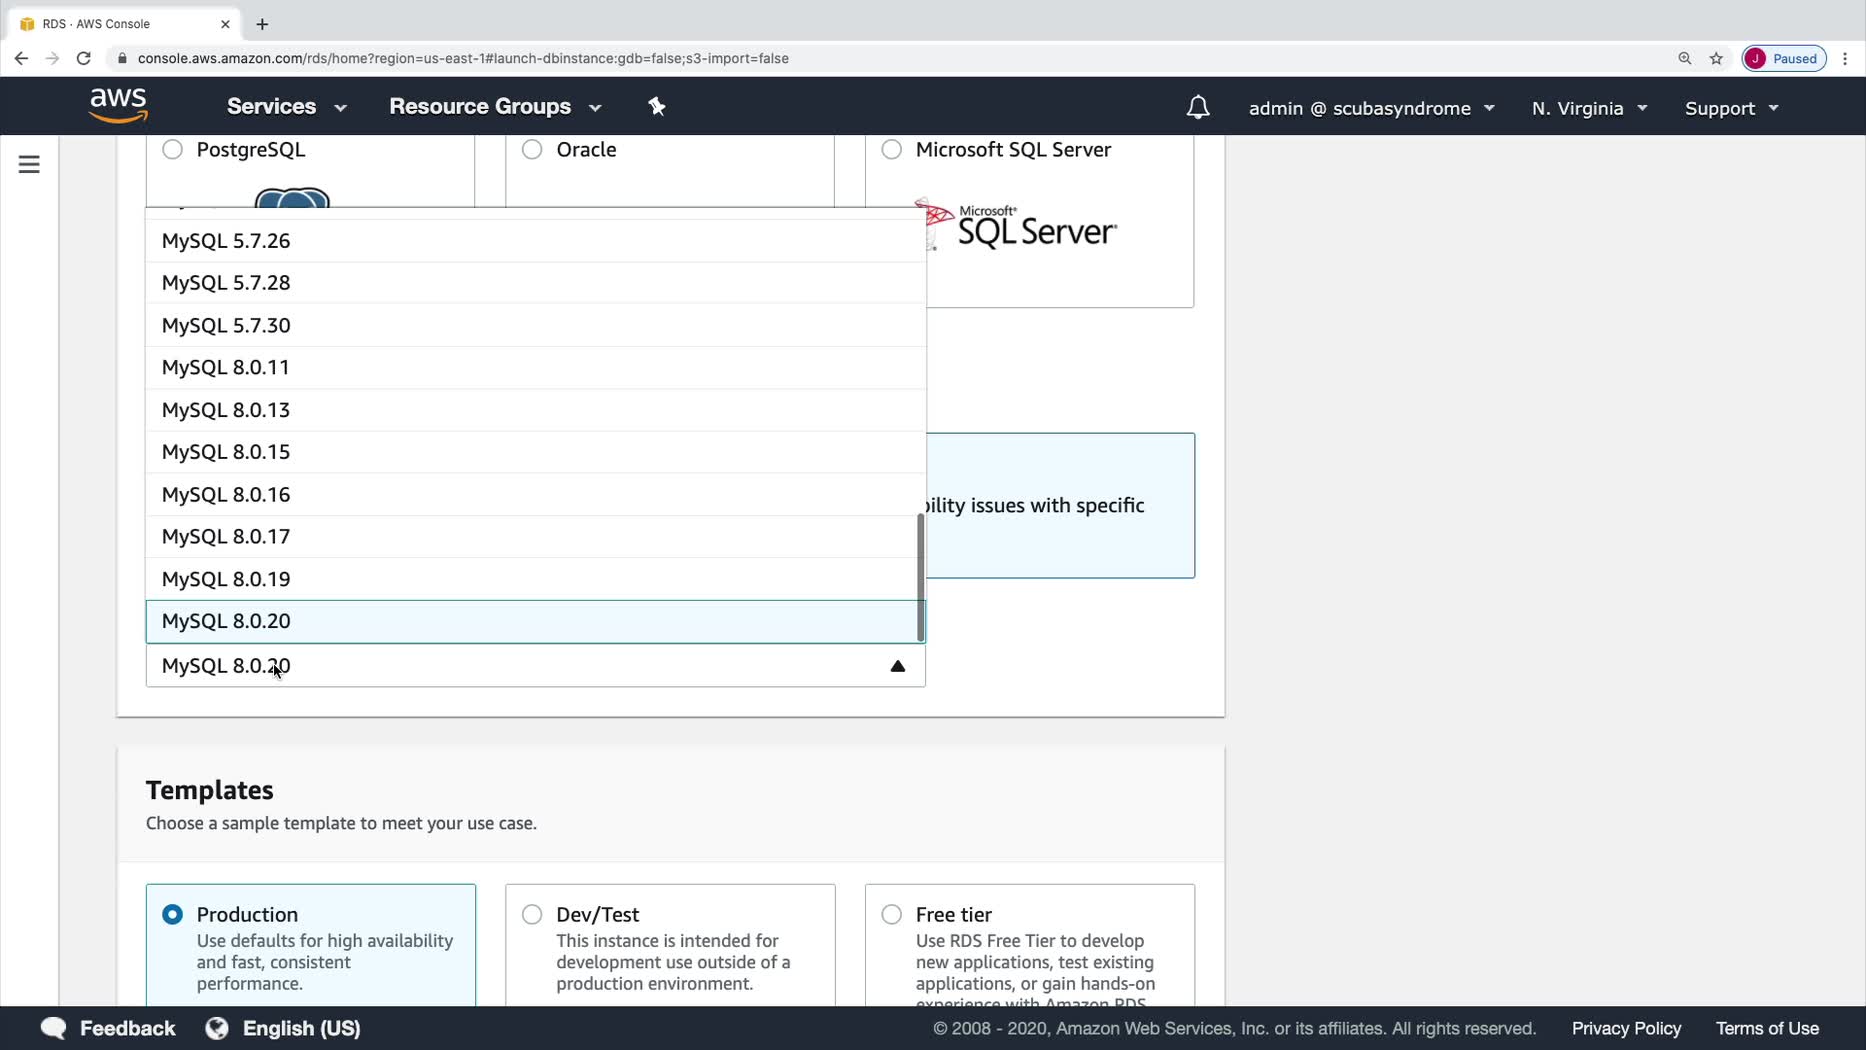Expand the Services dropdown menu

[x=287, y=106]
